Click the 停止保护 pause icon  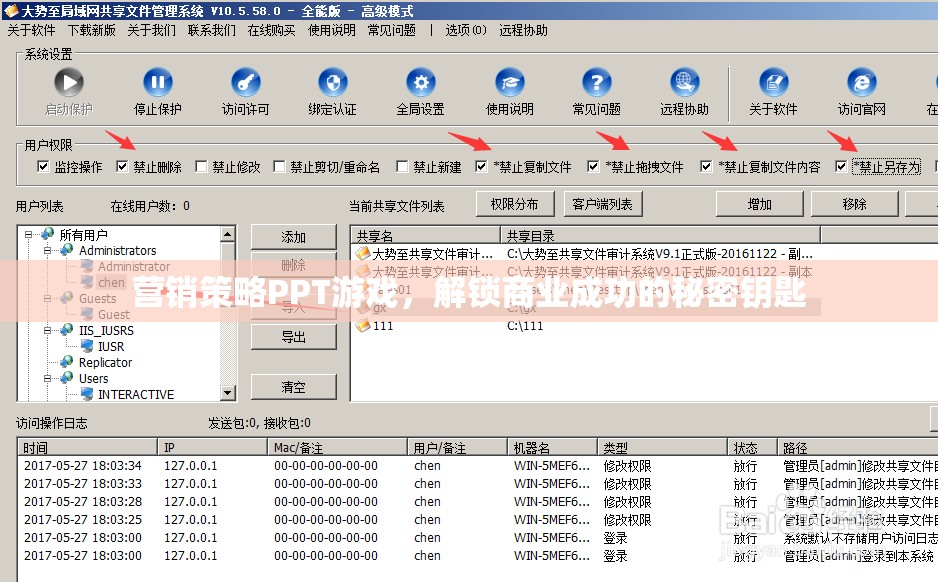(x=157, y=83)
